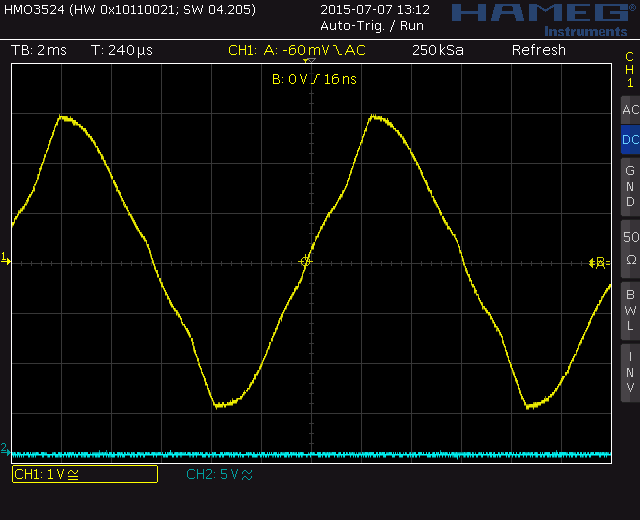The height and width of the screenshot is (520, 640).
Task: Select DC coupling softkey
Action: click(630, 140)
